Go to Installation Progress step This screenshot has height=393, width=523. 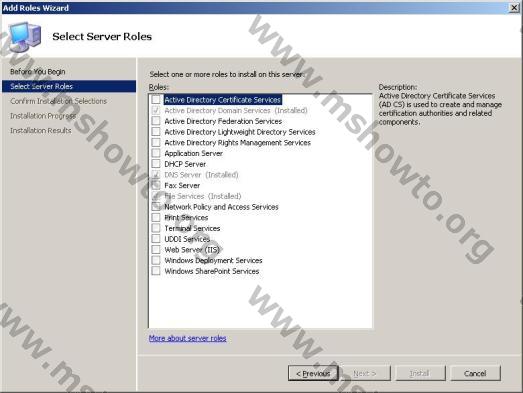point(43,116)
